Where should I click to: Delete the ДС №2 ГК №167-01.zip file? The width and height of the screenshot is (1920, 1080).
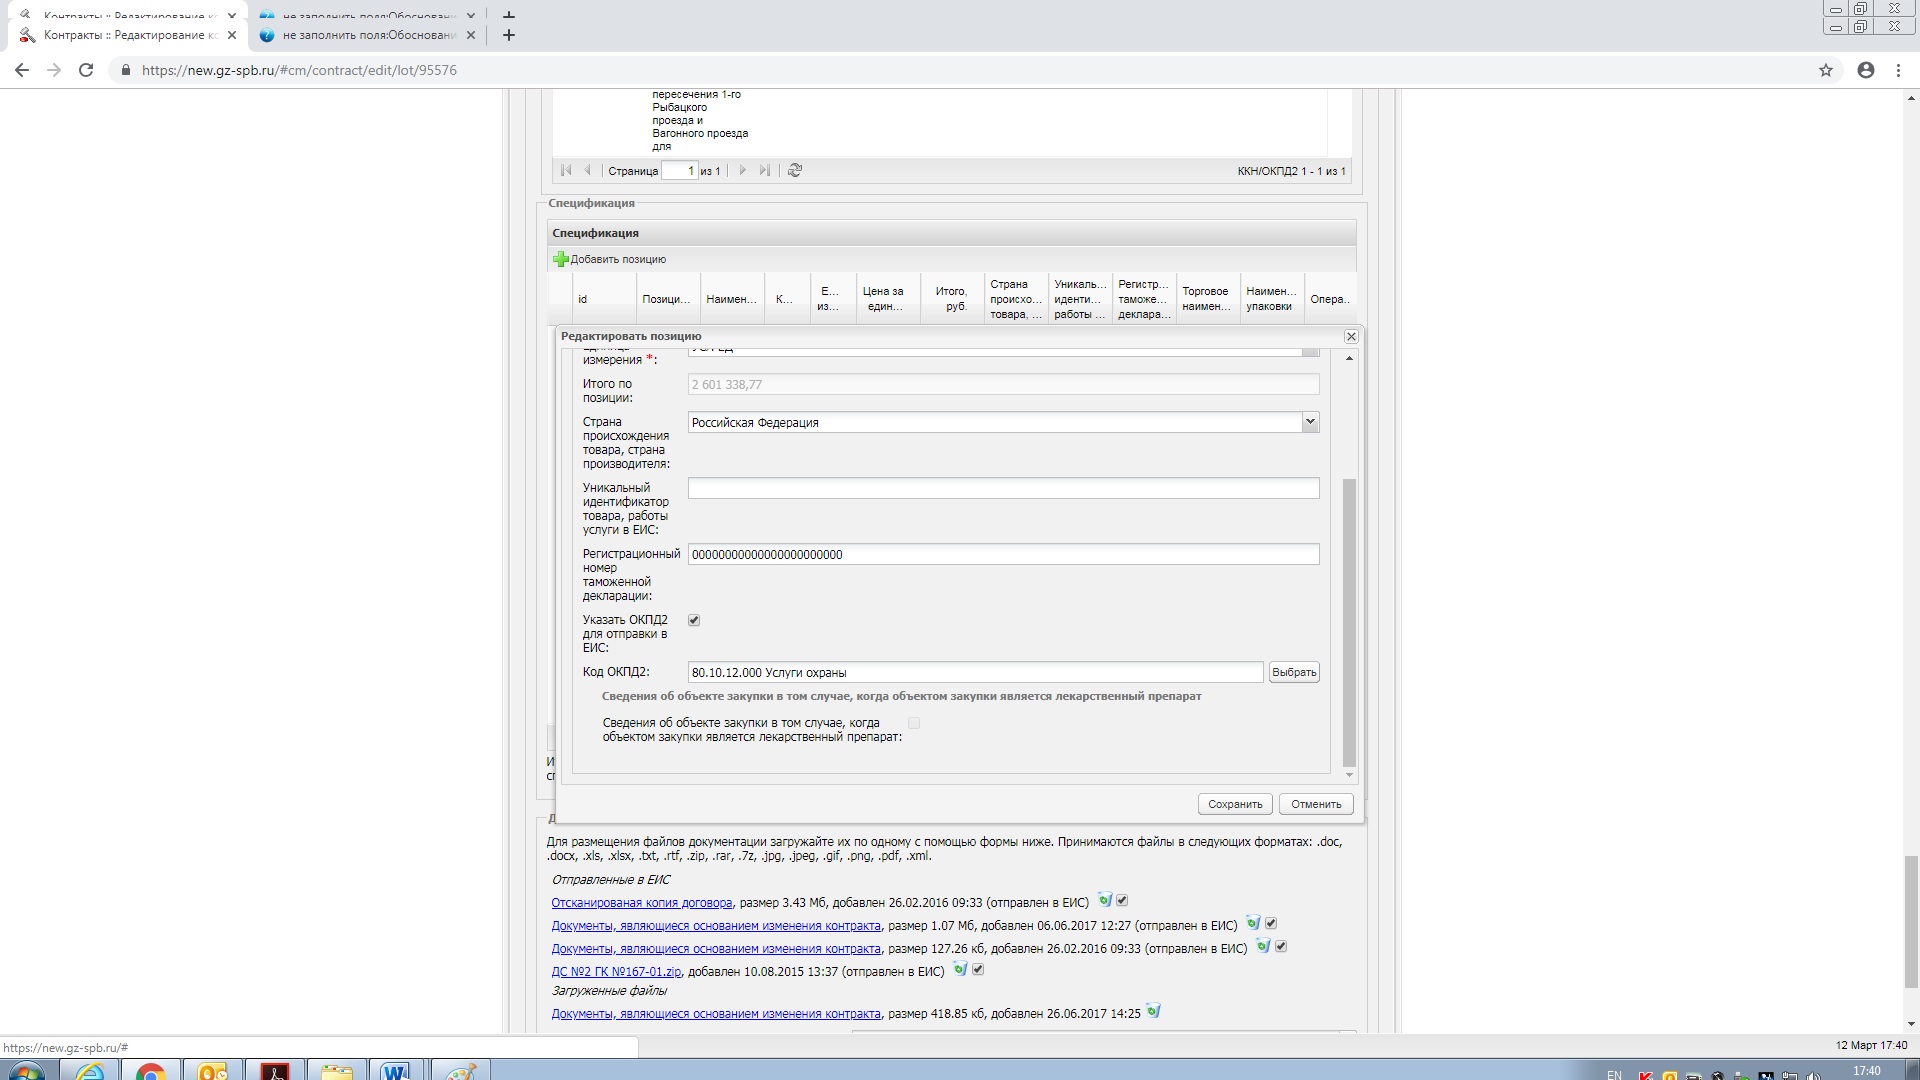pos(960,970)
